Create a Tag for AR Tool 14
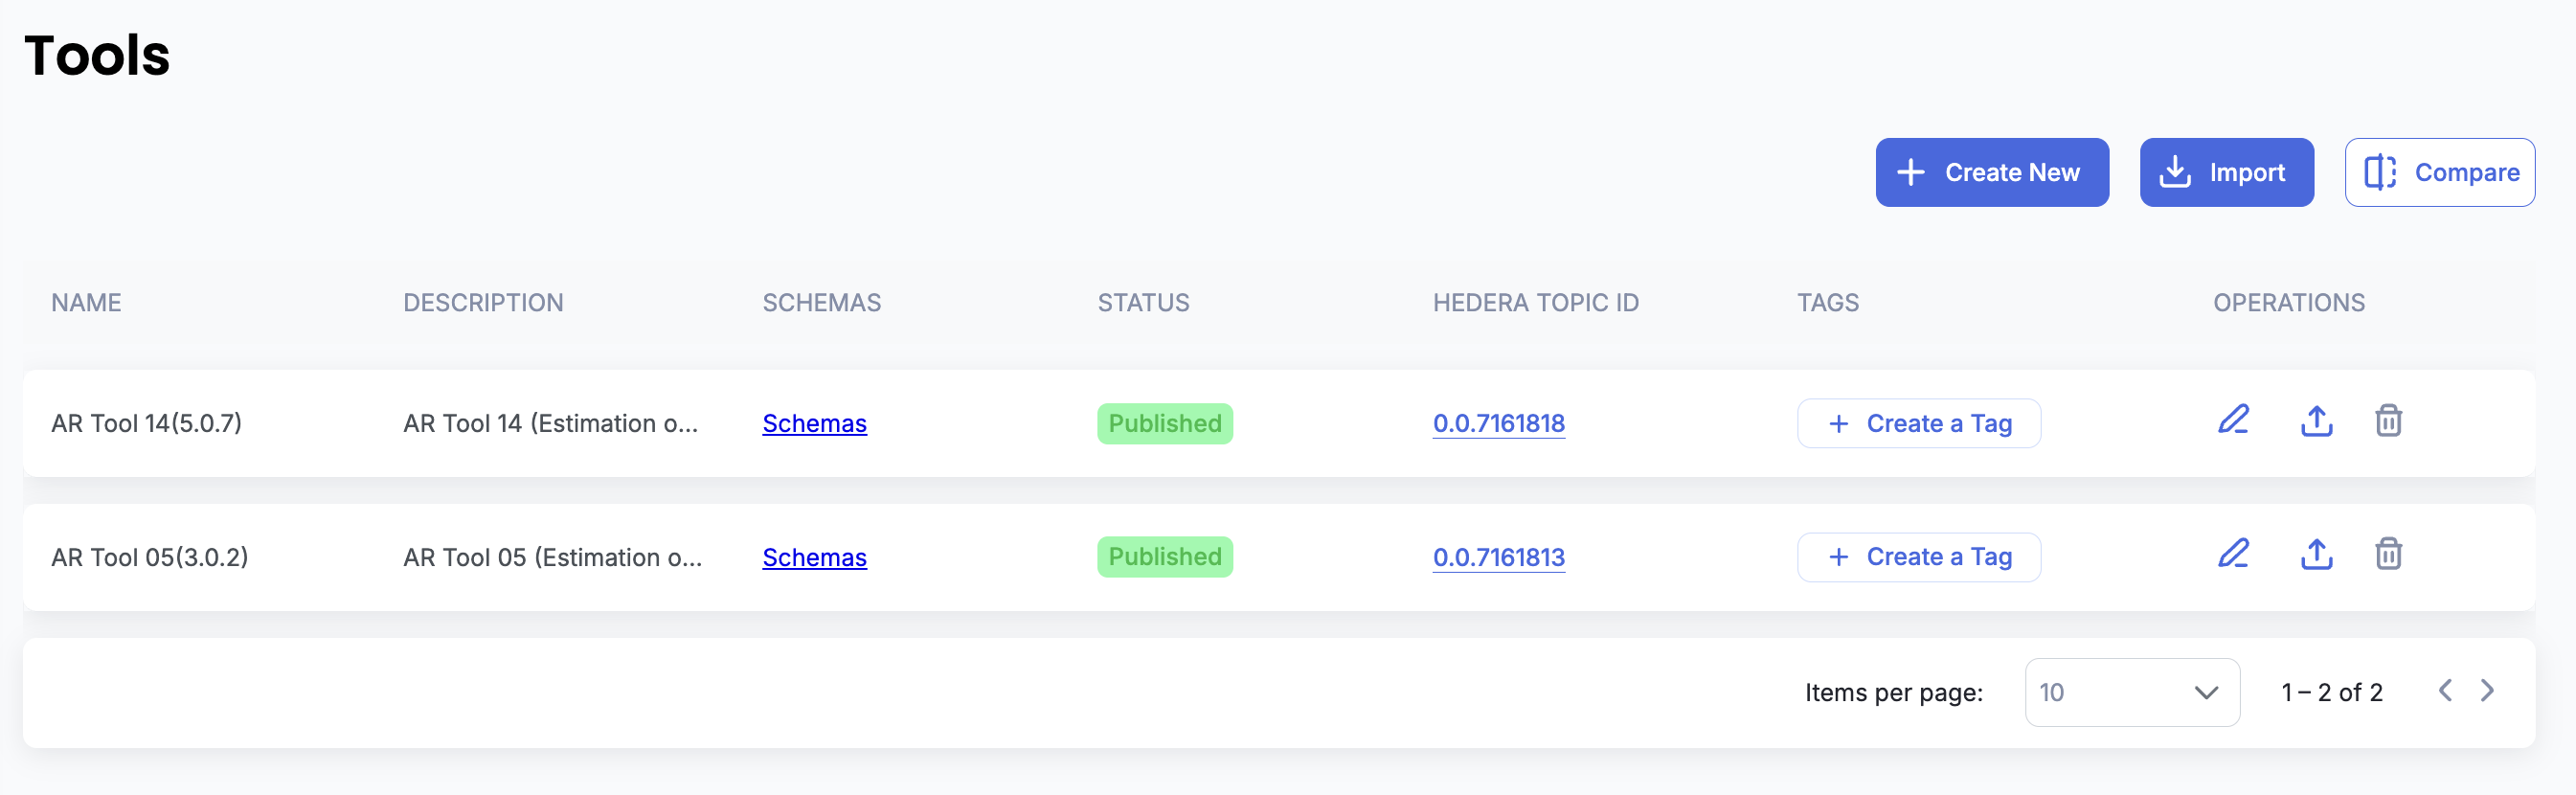Screen dimensions: 2576x795 tap(1918, 424)
